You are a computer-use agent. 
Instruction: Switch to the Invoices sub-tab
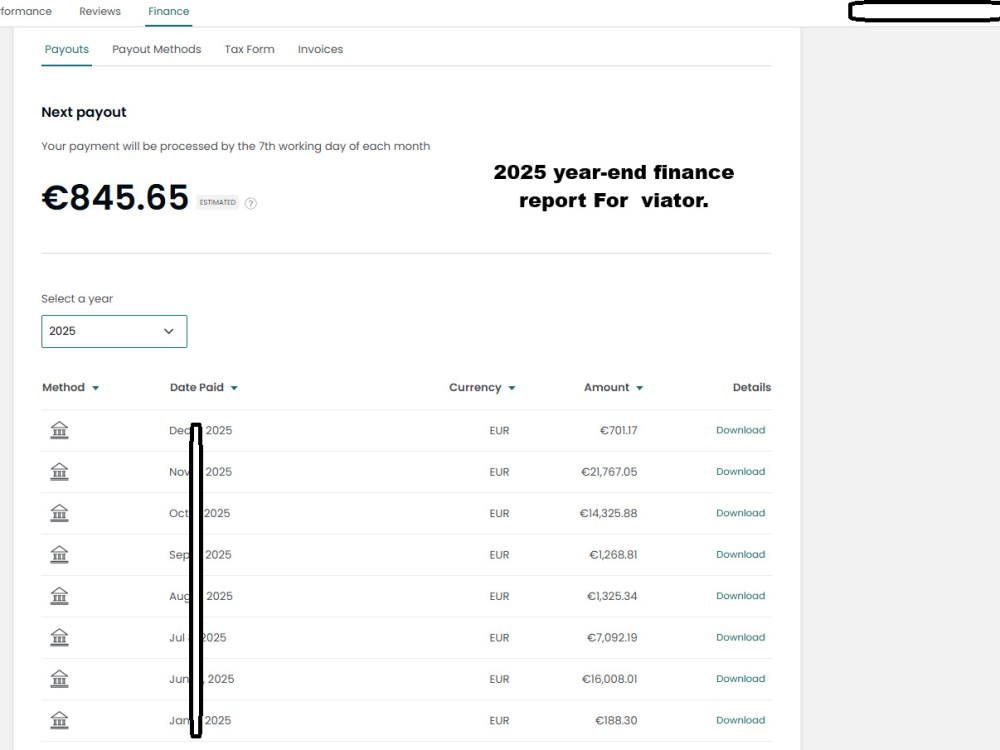tap(320, 49)
